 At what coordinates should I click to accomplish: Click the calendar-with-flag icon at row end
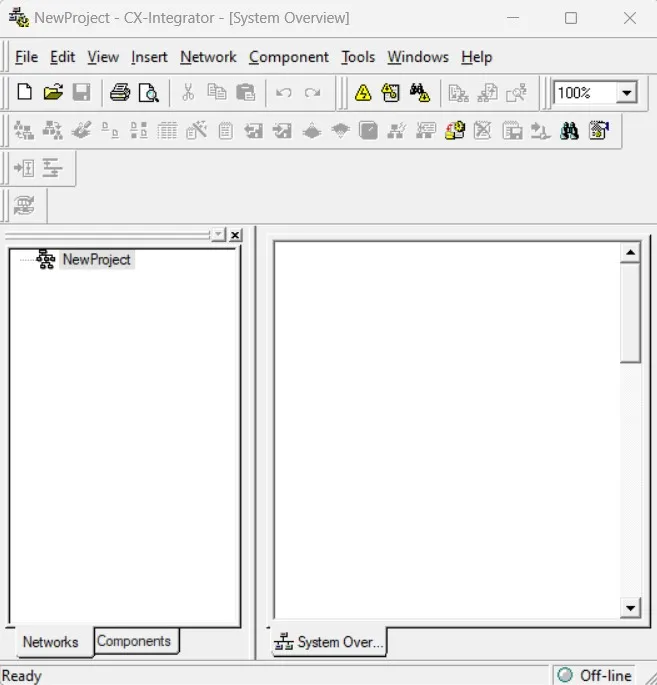(599, 130)
